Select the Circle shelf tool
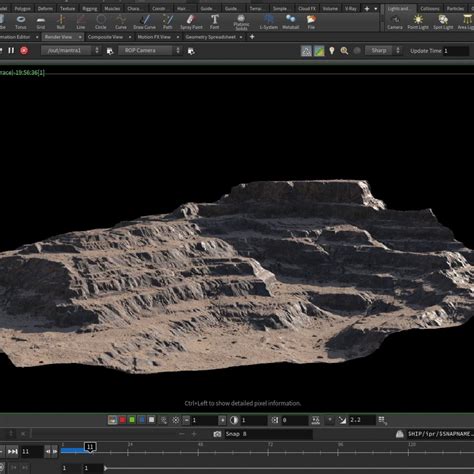This screenshot has width=474, height=474. pos(101,22)
